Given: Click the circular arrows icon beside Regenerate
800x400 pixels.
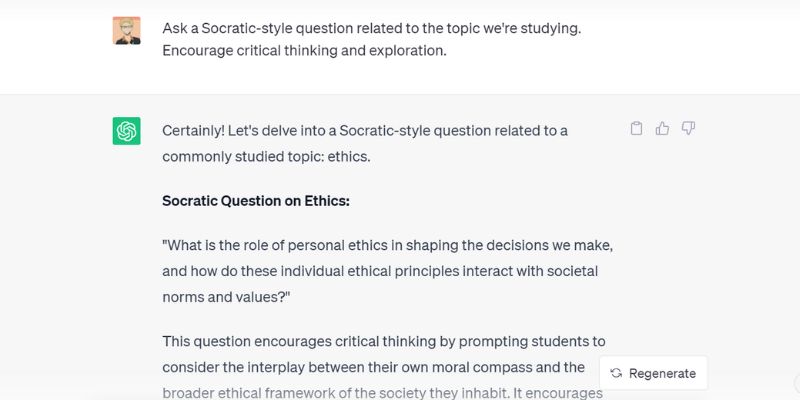Looking at the screenshot, I should click(x=616, y=373).
